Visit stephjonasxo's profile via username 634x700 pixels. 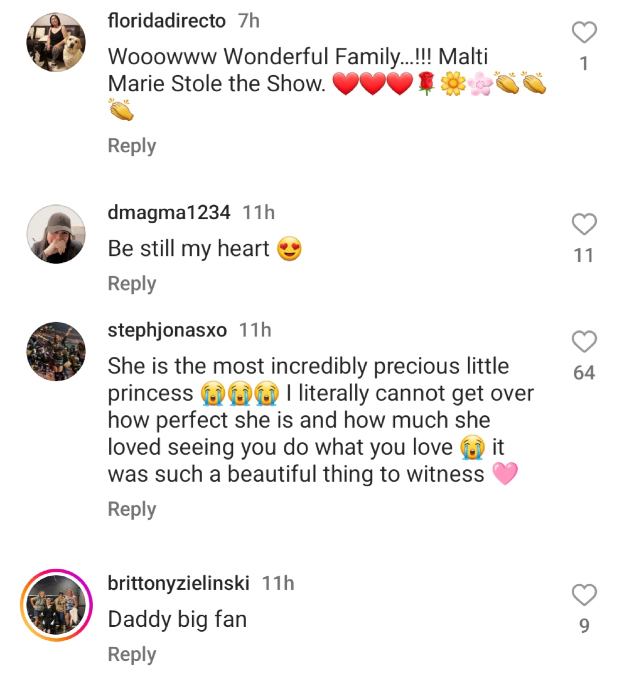167,330
